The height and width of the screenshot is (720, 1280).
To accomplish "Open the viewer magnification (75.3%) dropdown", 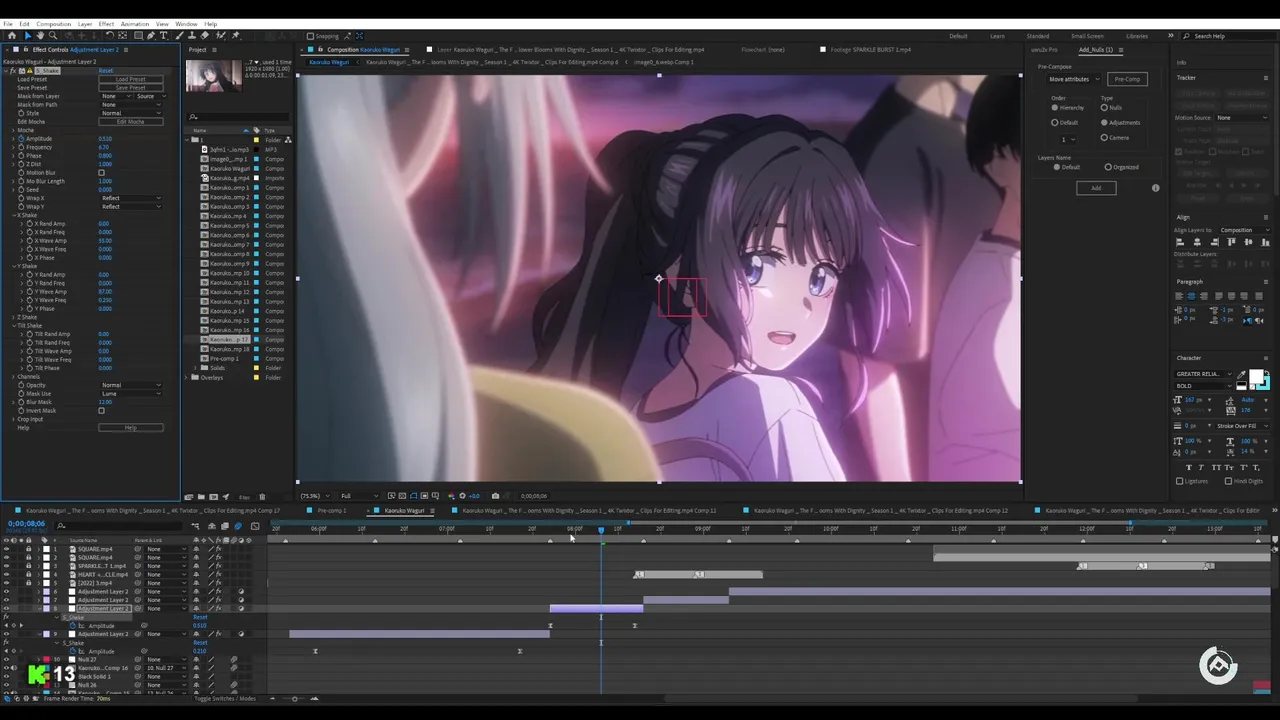I will point(315,496).
